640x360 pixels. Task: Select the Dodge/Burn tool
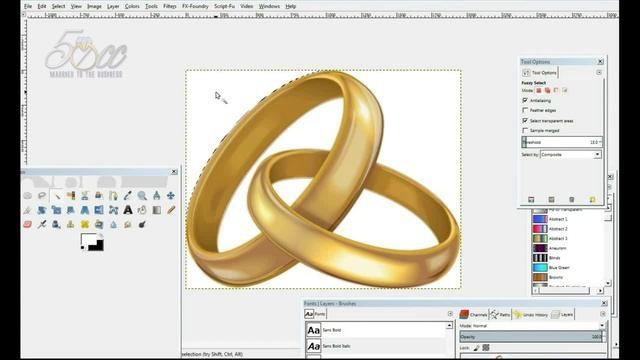point(142,224)
